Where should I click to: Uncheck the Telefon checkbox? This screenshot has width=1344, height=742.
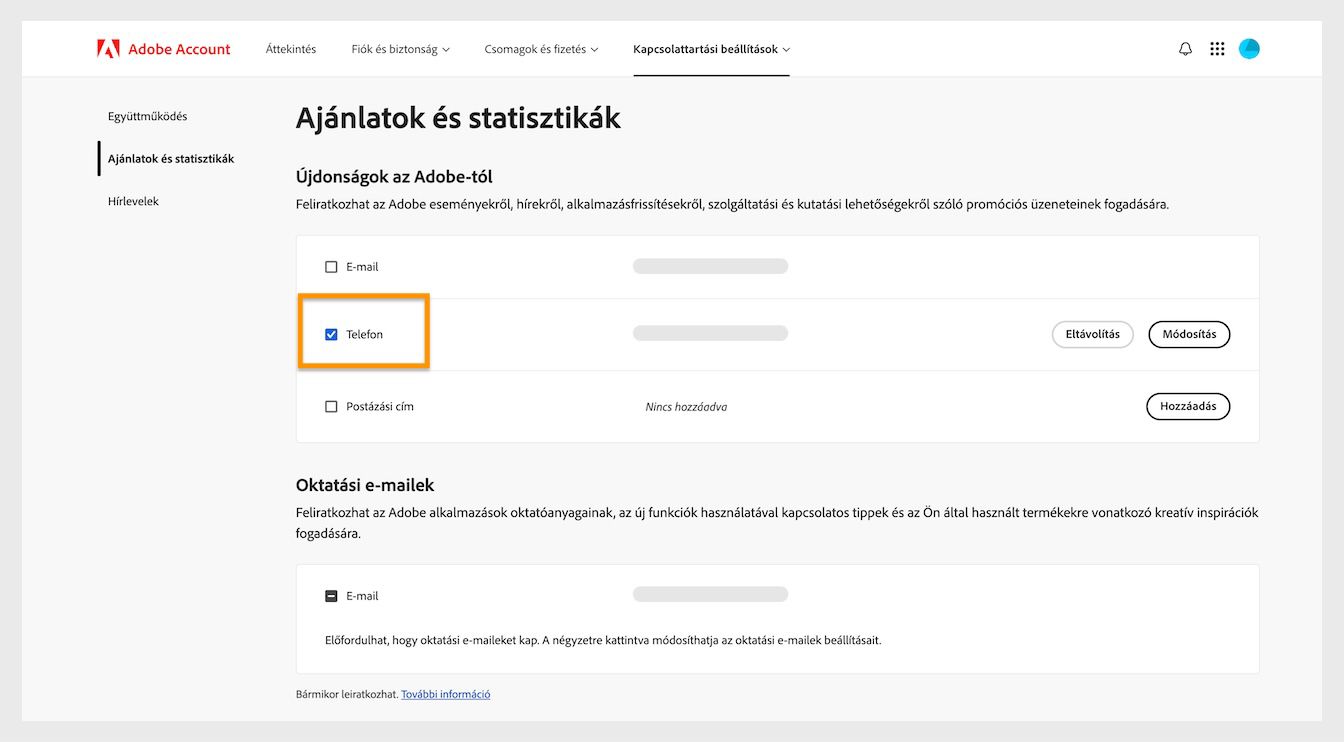[331, 334]
